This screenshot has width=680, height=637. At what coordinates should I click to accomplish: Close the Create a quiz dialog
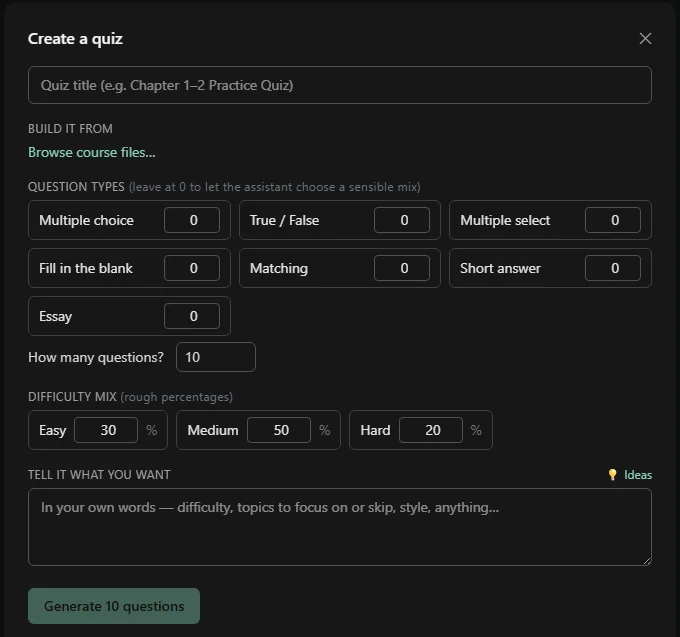[x=645, y=39]
